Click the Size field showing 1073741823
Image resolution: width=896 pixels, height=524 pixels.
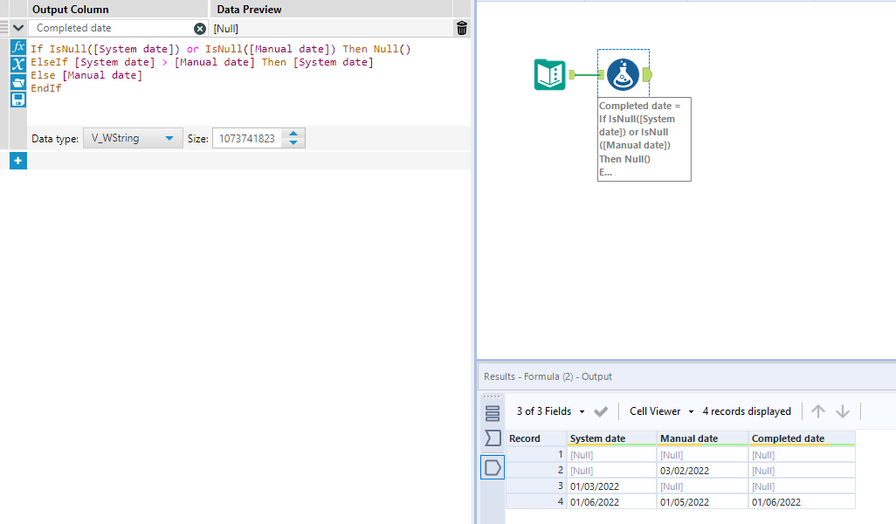247,138
